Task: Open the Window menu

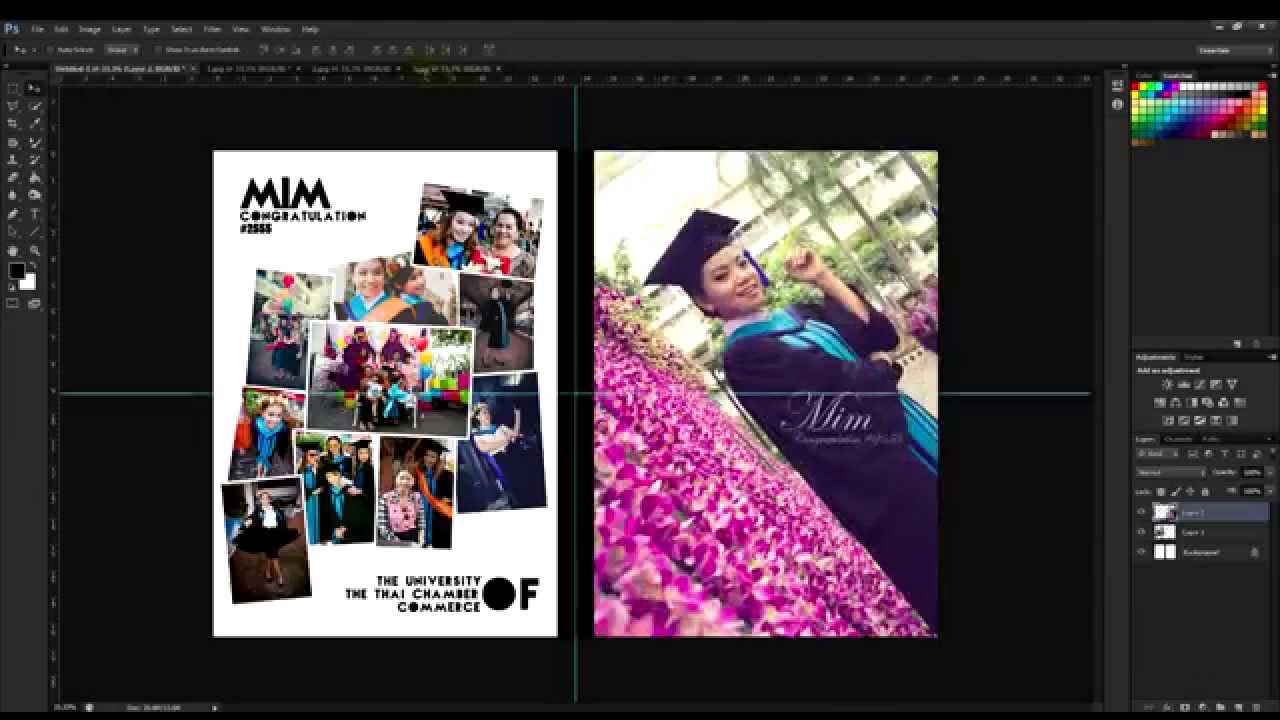Action: tap(275, 29)
